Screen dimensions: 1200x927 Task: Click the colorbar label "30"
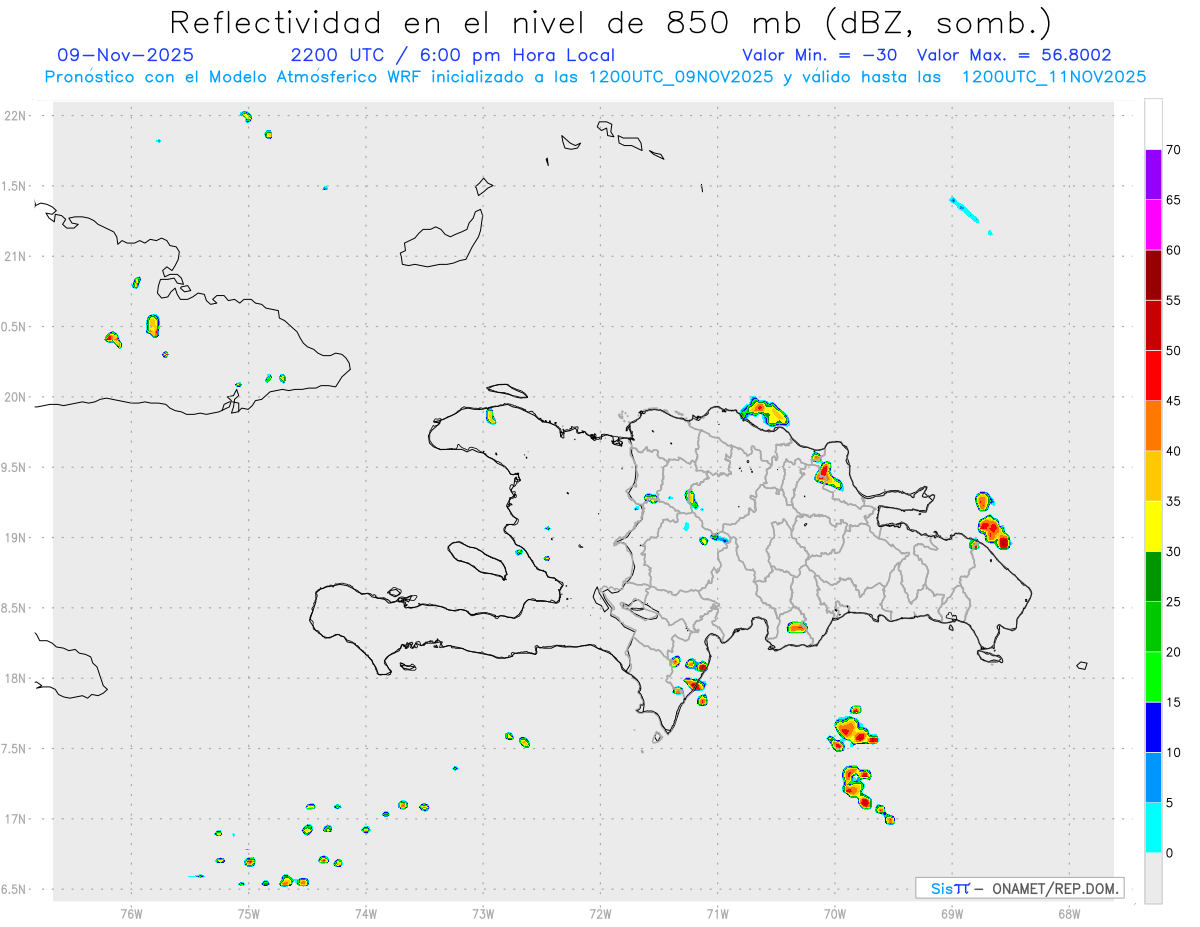[x=1173, y=552]
